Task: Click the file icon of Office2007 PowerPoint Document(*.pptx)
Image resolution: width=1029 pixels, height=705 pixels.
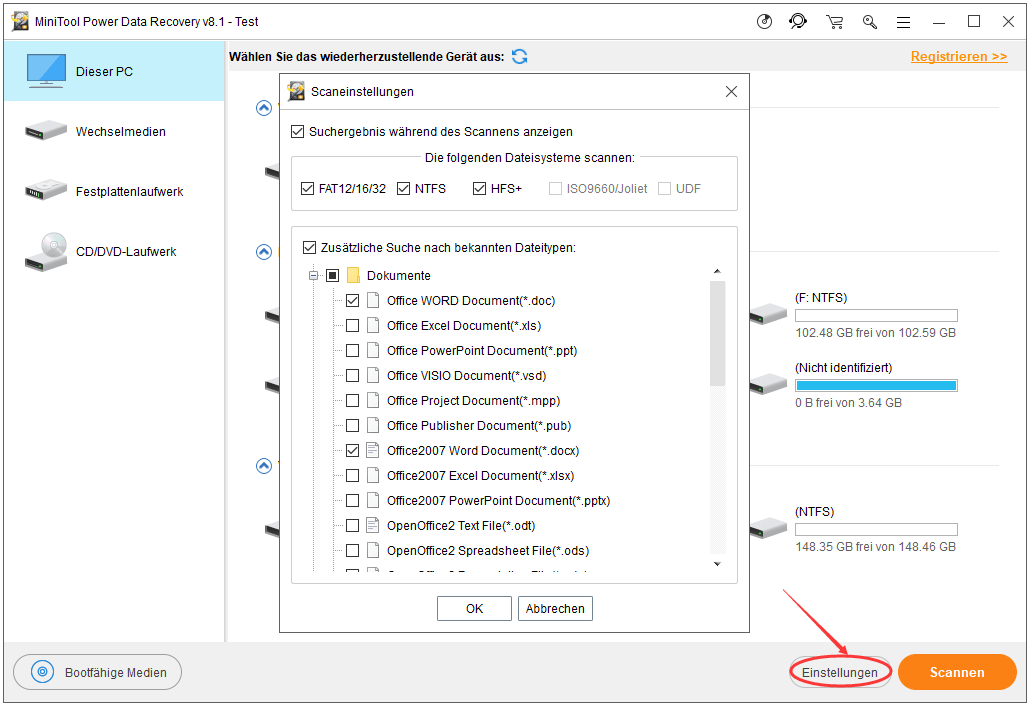Action: point(373,500)
